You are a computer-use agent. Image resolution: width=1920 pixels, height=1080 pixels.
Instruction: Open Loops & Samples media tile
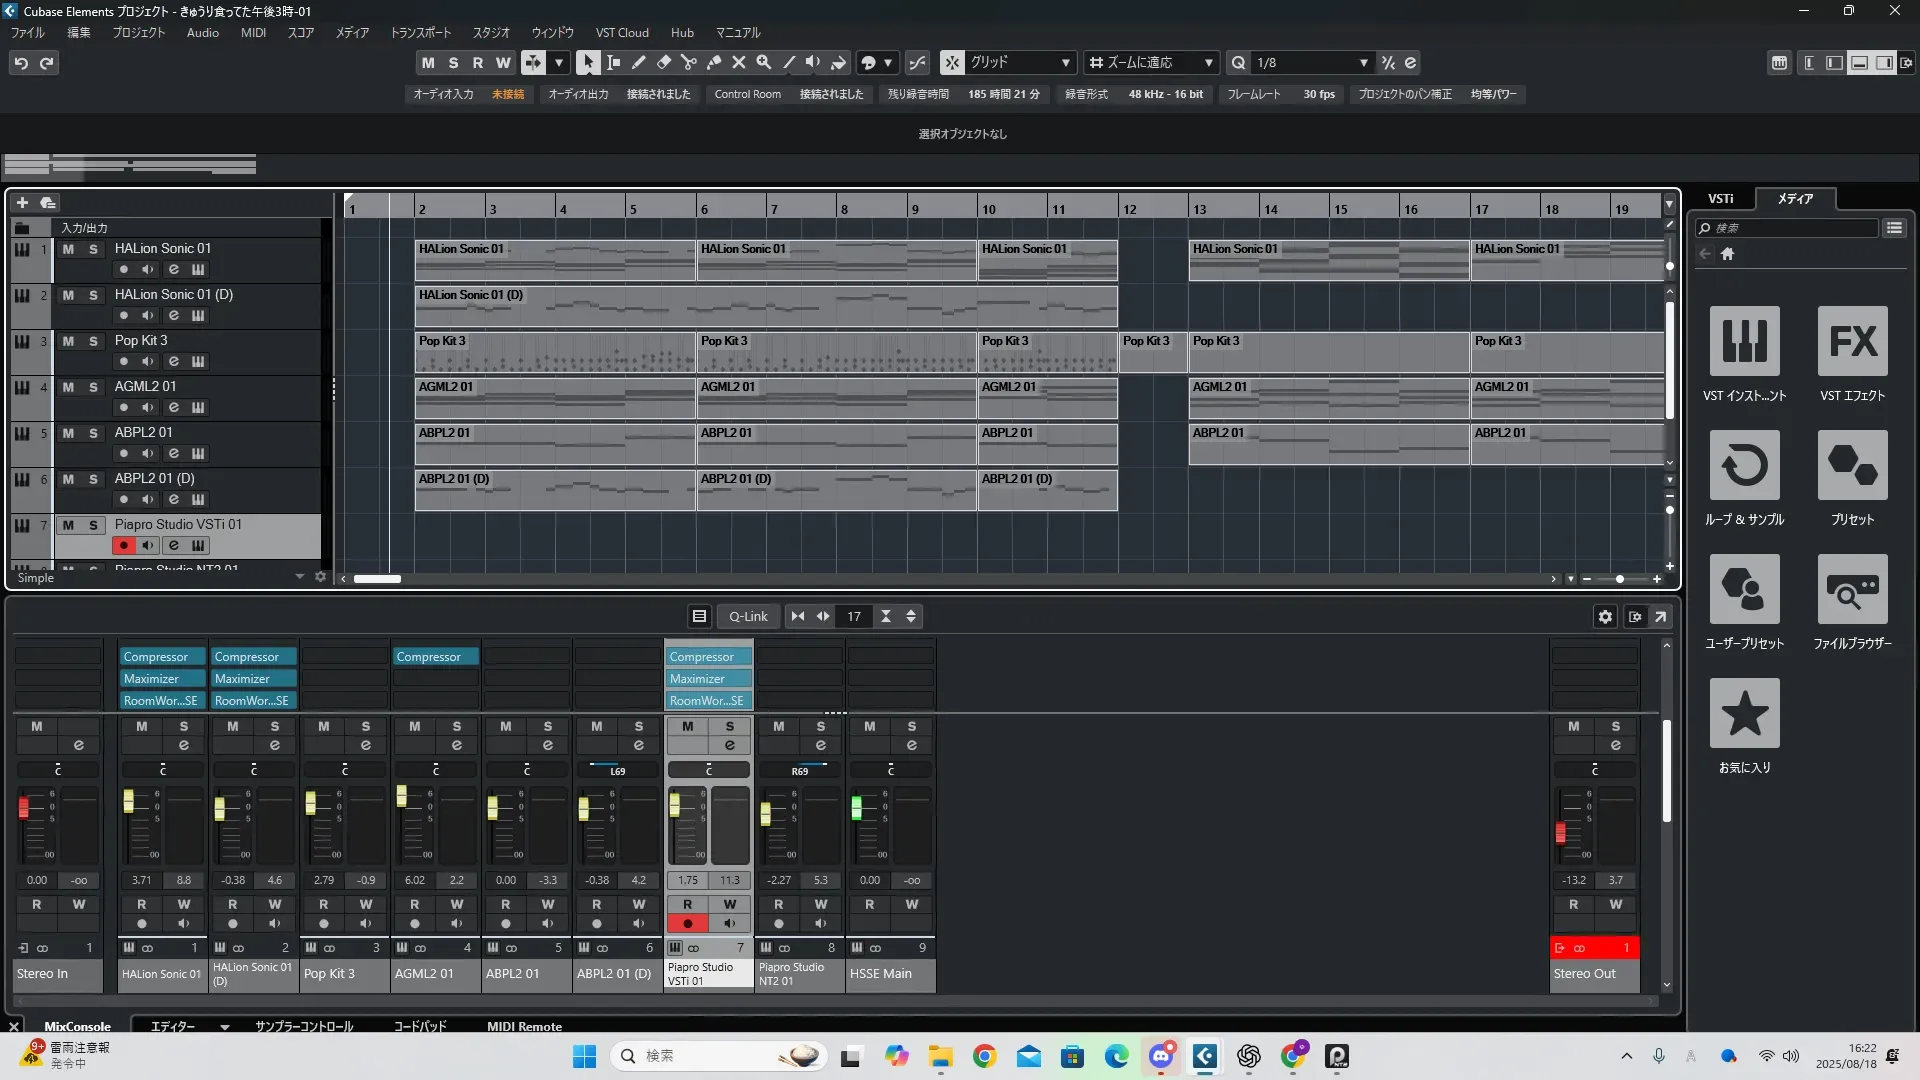1744,465
